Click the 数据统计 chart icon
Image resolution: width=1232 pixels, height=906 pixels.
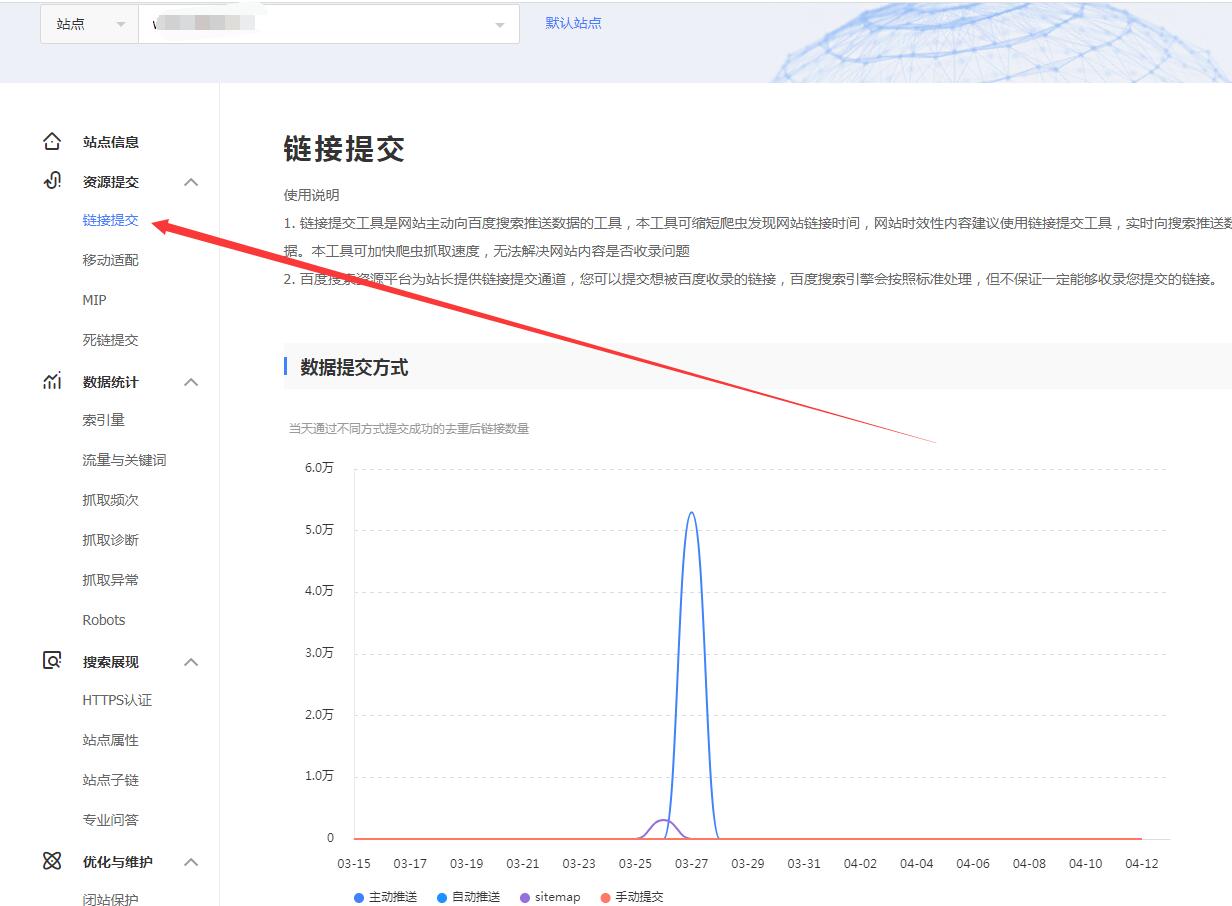[52, 381]
